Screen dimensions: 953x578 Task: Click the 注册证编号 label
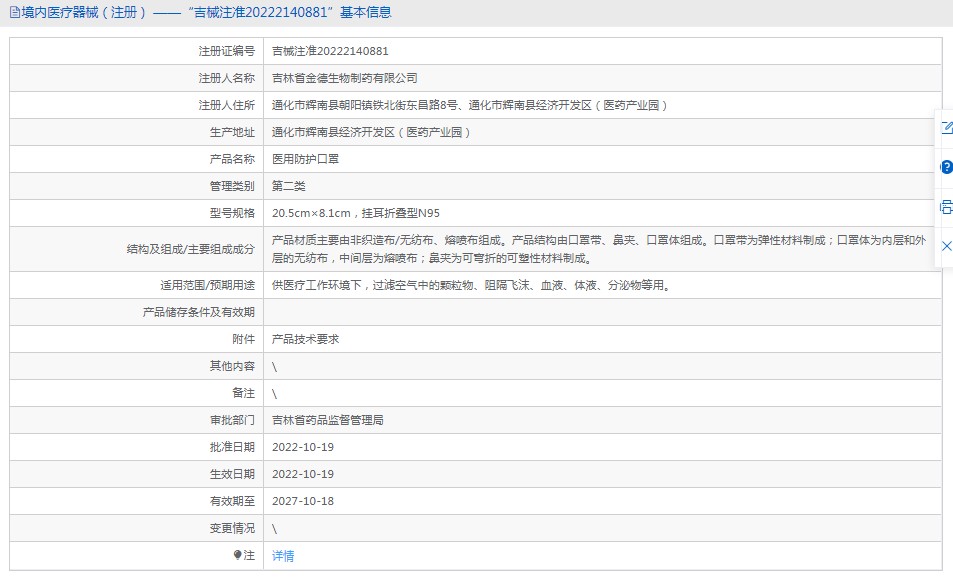pos(227,51)
